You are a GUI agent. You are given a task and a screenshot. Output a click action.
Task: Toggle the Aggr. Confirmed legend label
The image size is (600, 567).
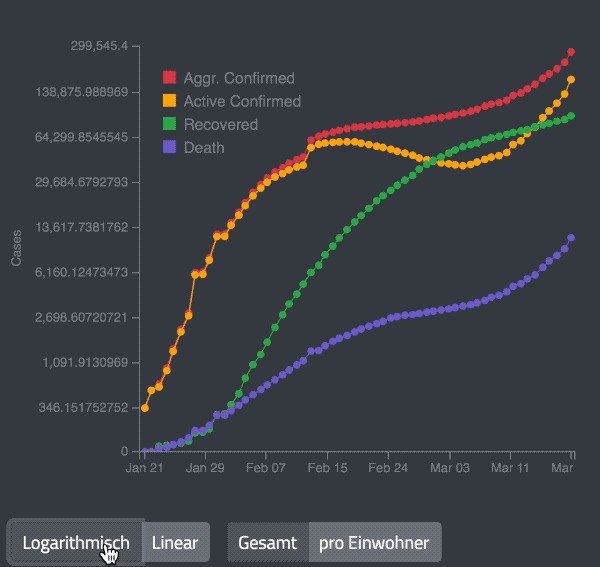click(239, 78)
